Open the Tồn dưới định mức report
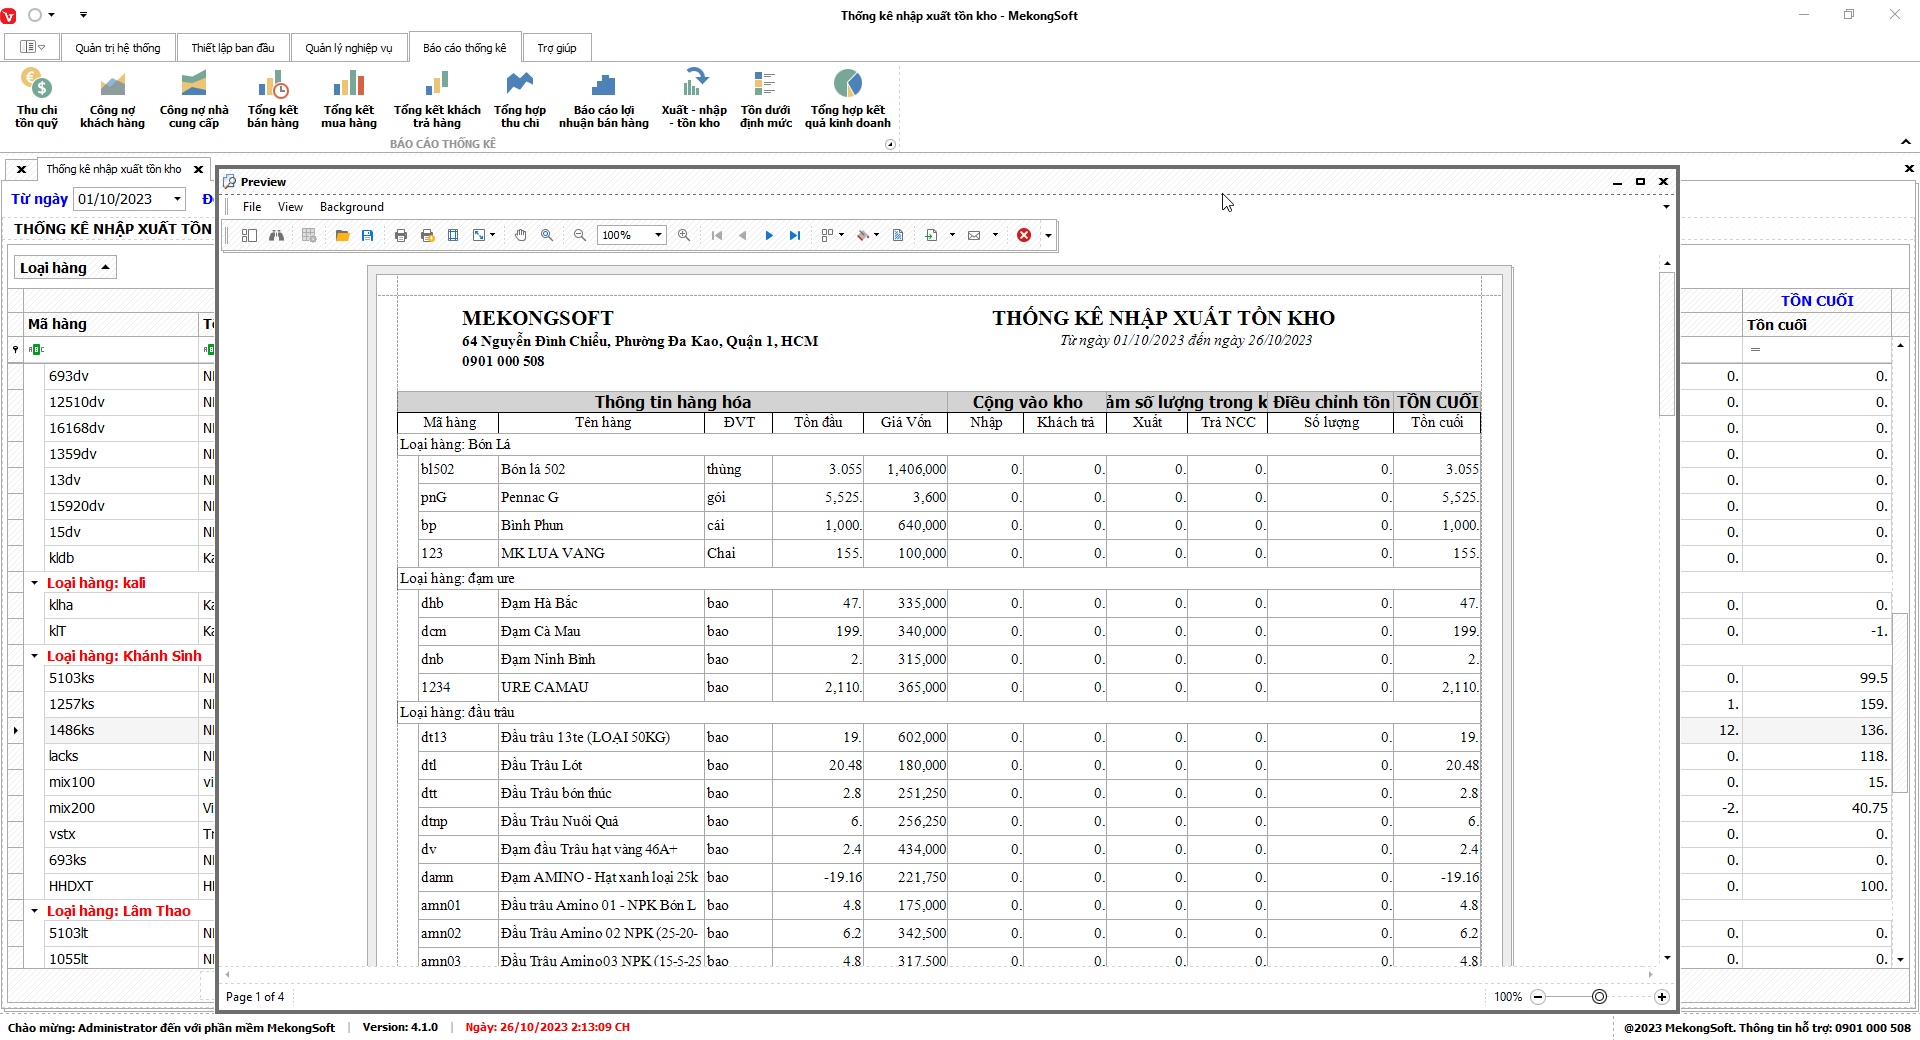This screenshot has width=1920, height=1040. coord(765,99)
